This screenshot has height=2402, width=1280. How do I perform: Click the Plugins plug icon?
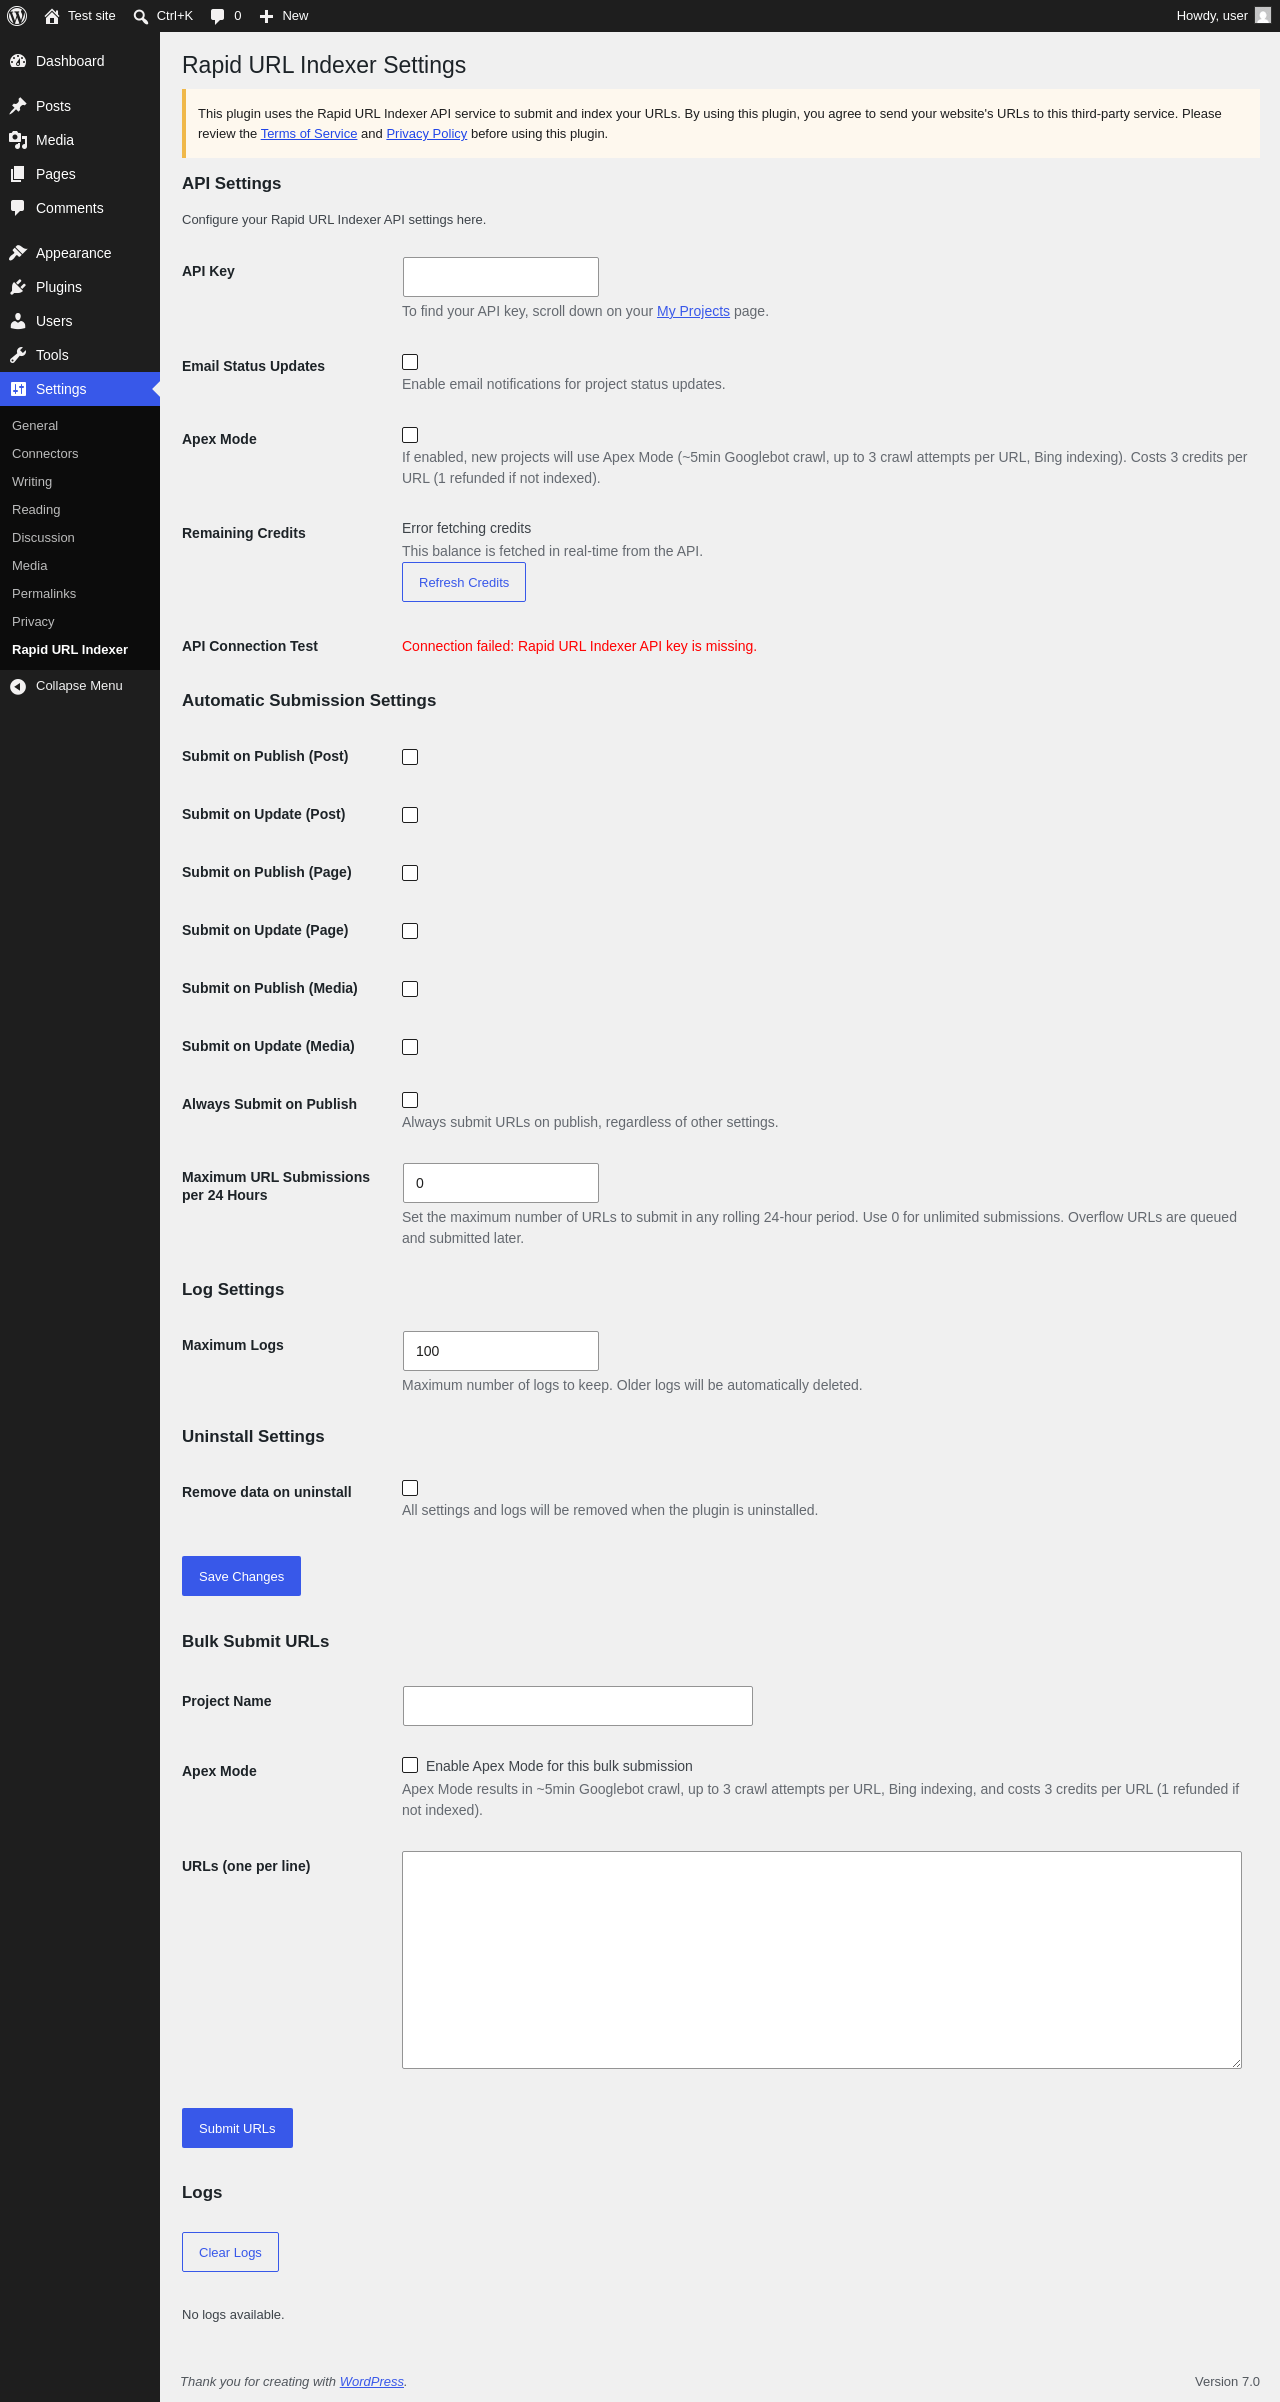point(18,287)
